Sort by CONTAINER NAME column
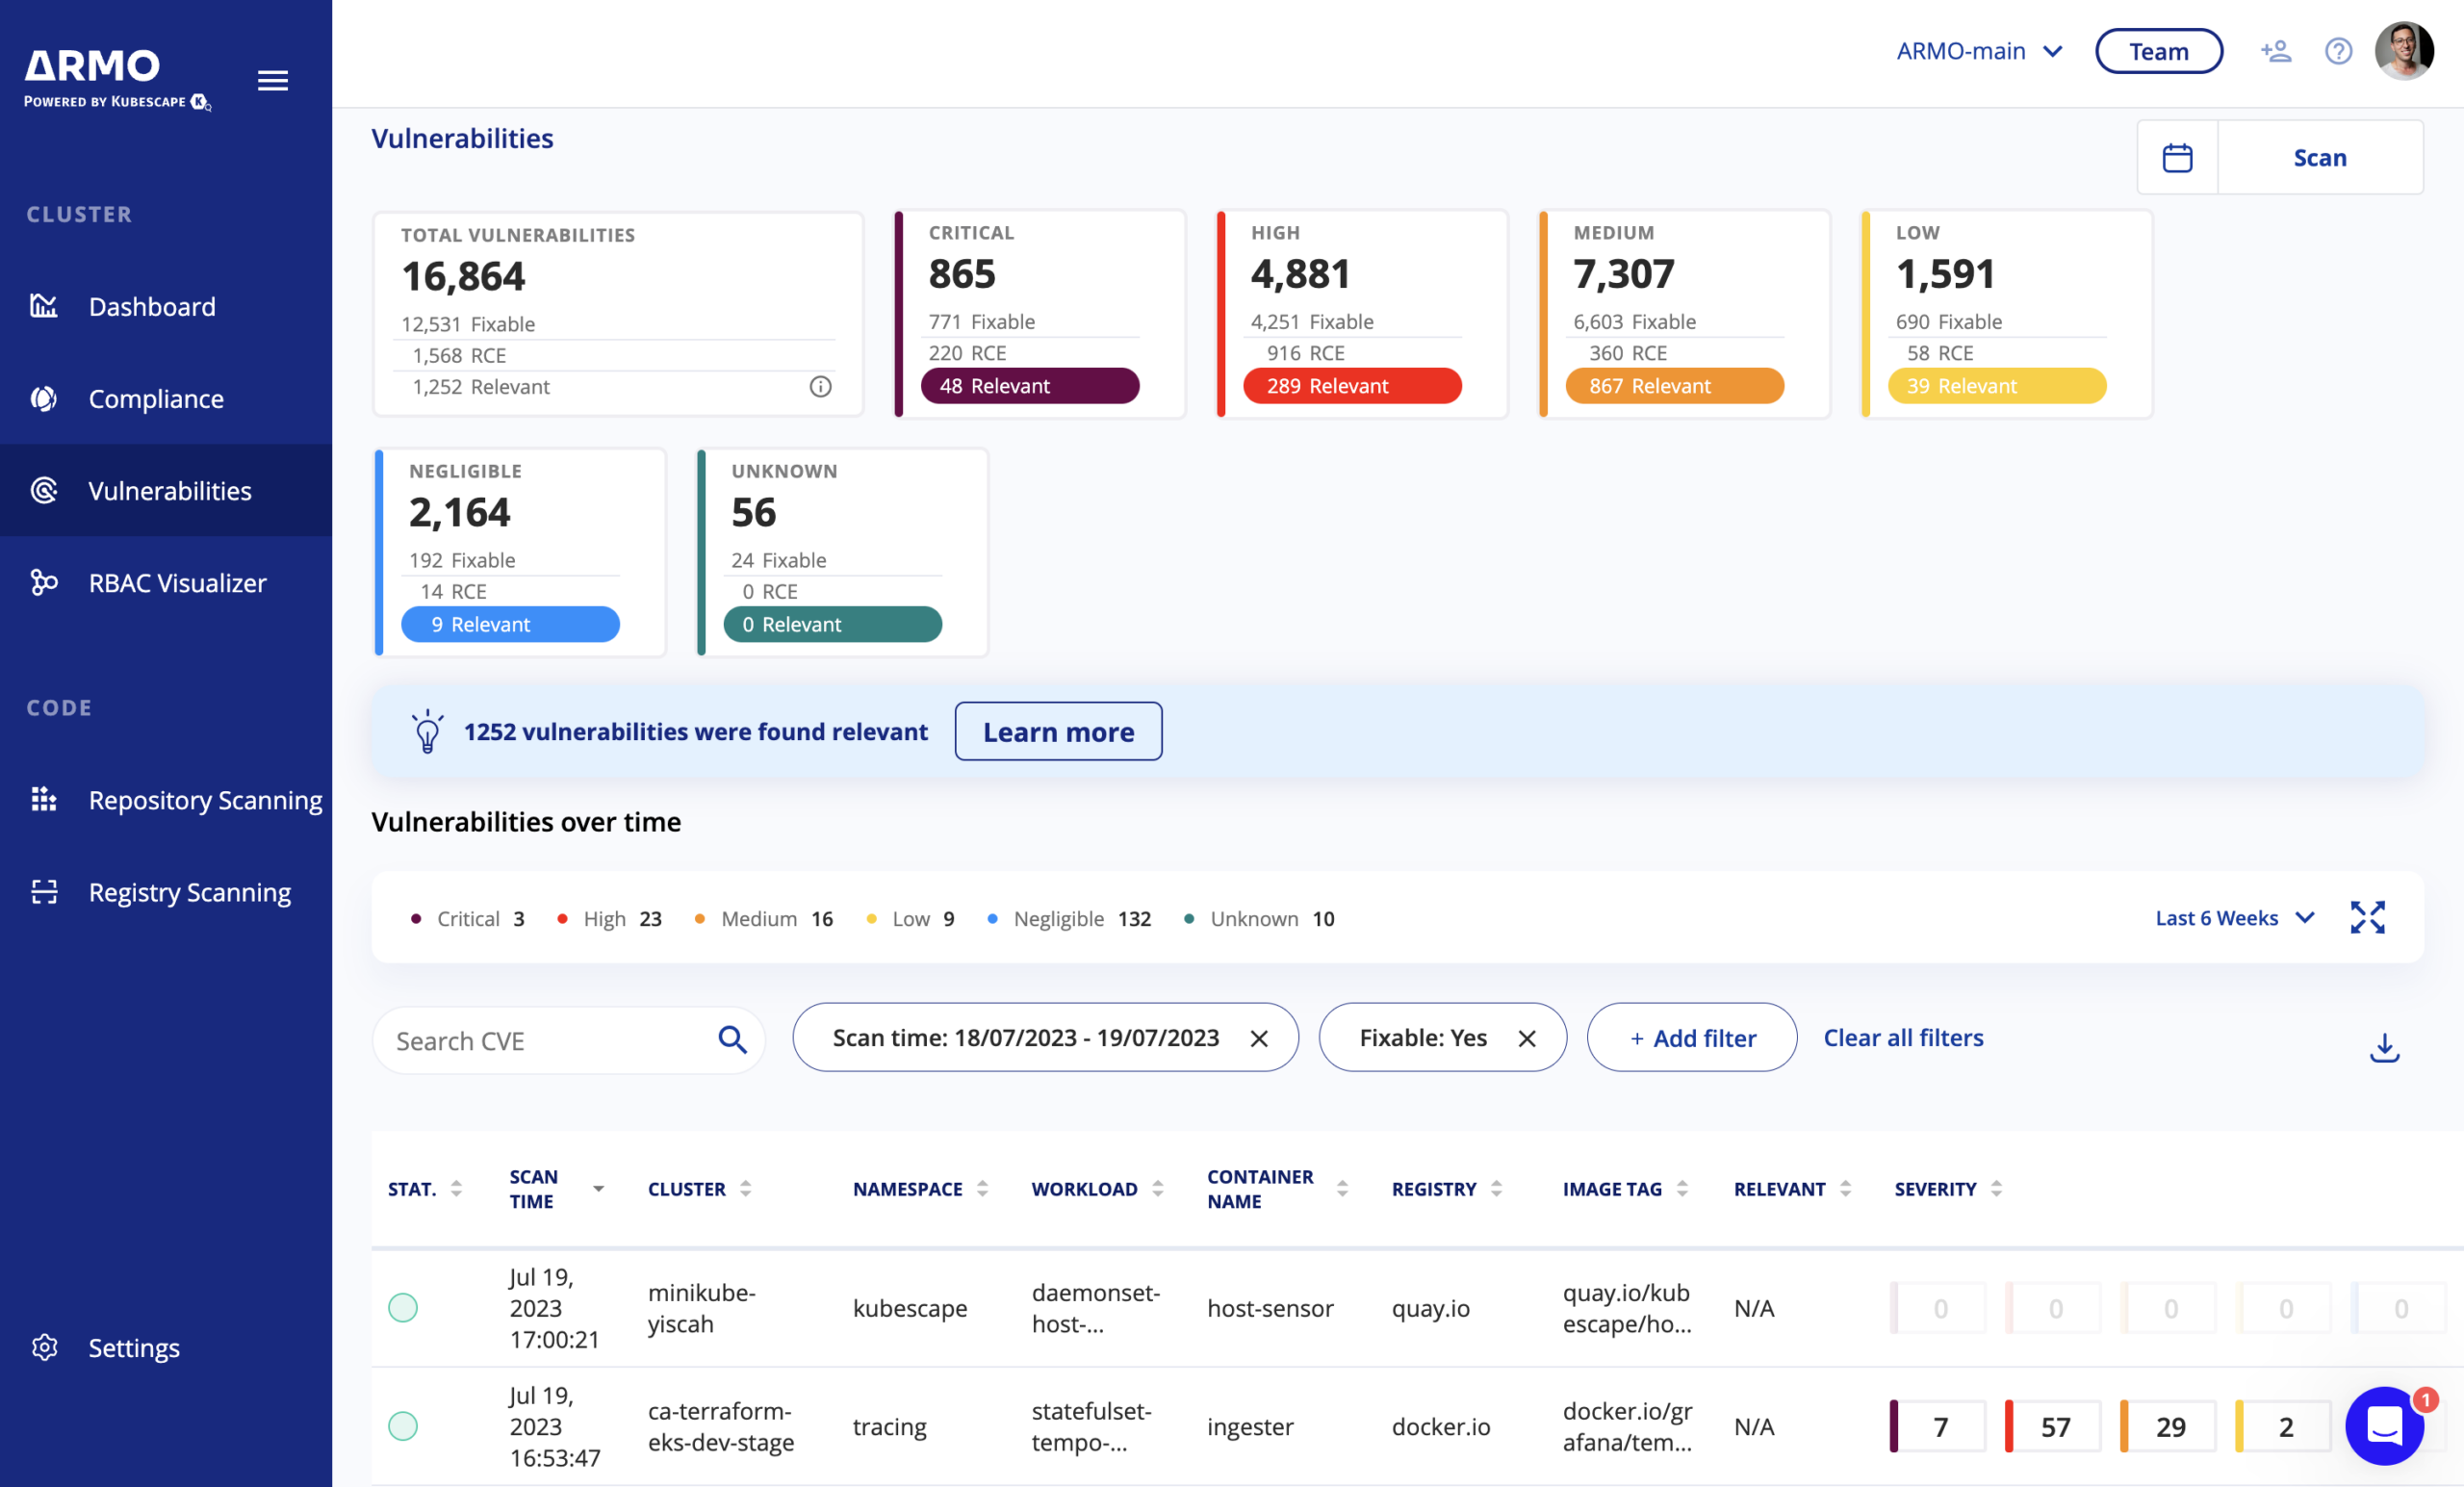The image size is (2464, 1487). tap(1278, 1189)
